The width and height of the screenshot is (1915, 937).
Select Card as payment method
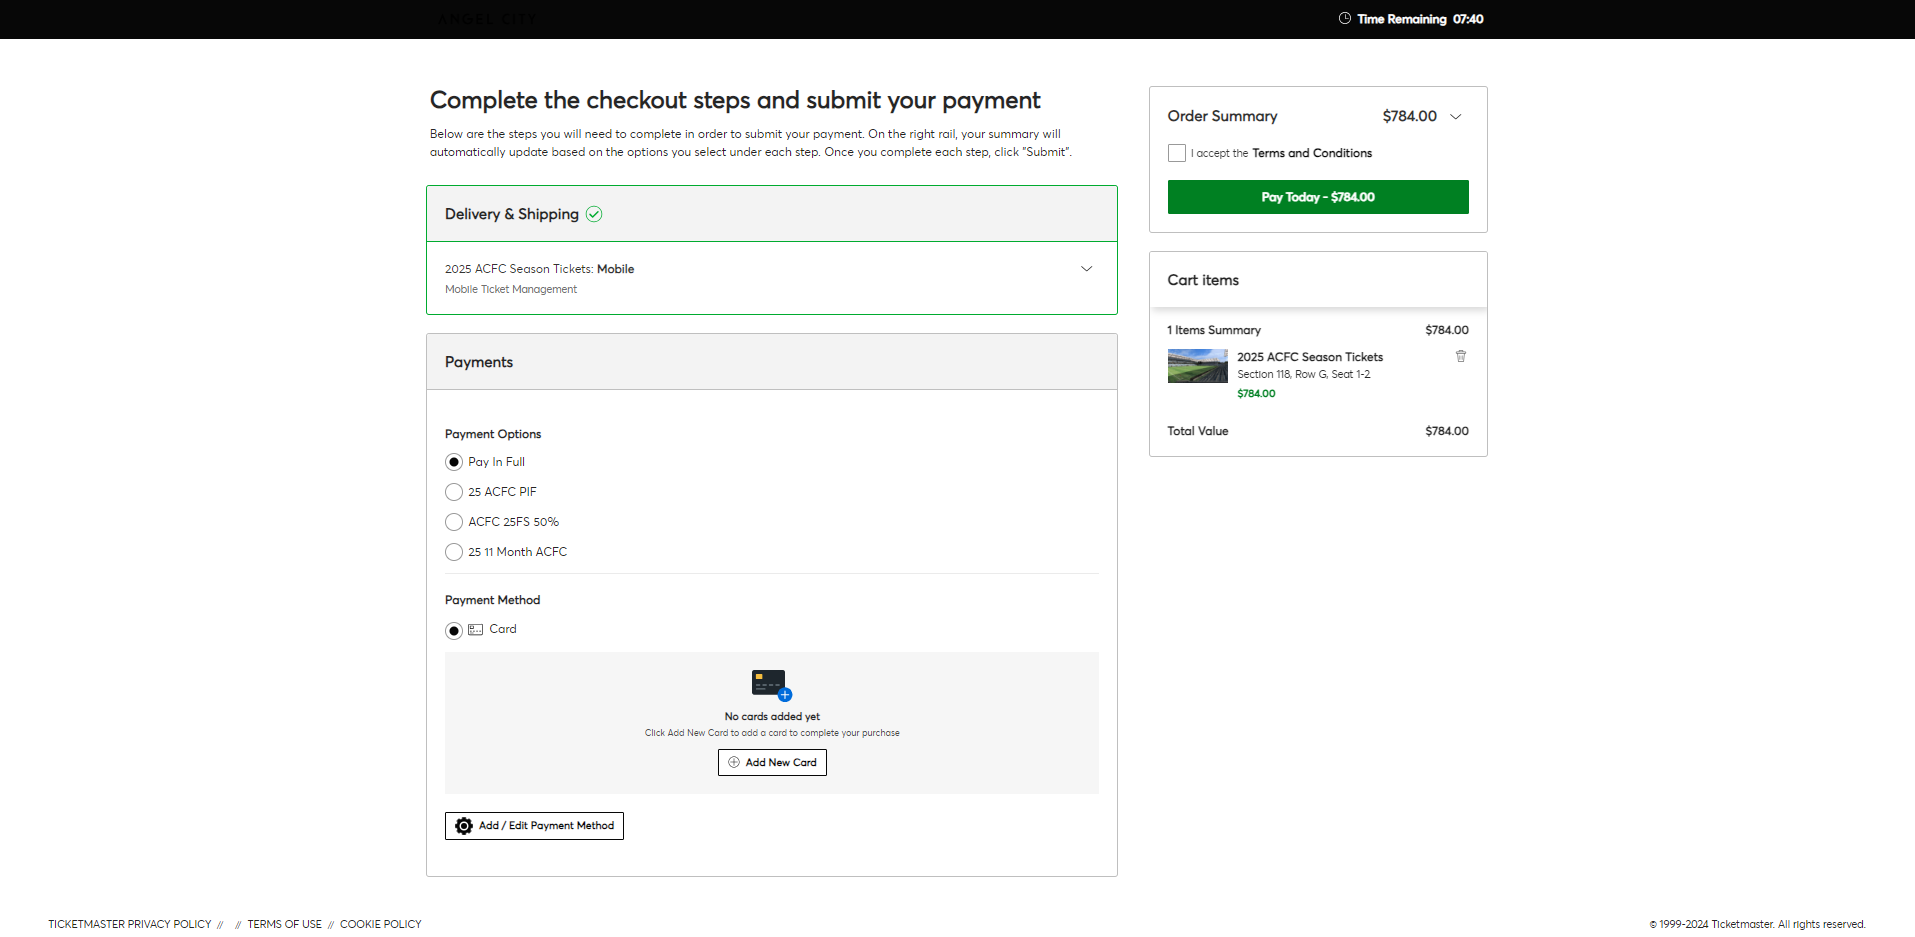[x=454, y=630]
